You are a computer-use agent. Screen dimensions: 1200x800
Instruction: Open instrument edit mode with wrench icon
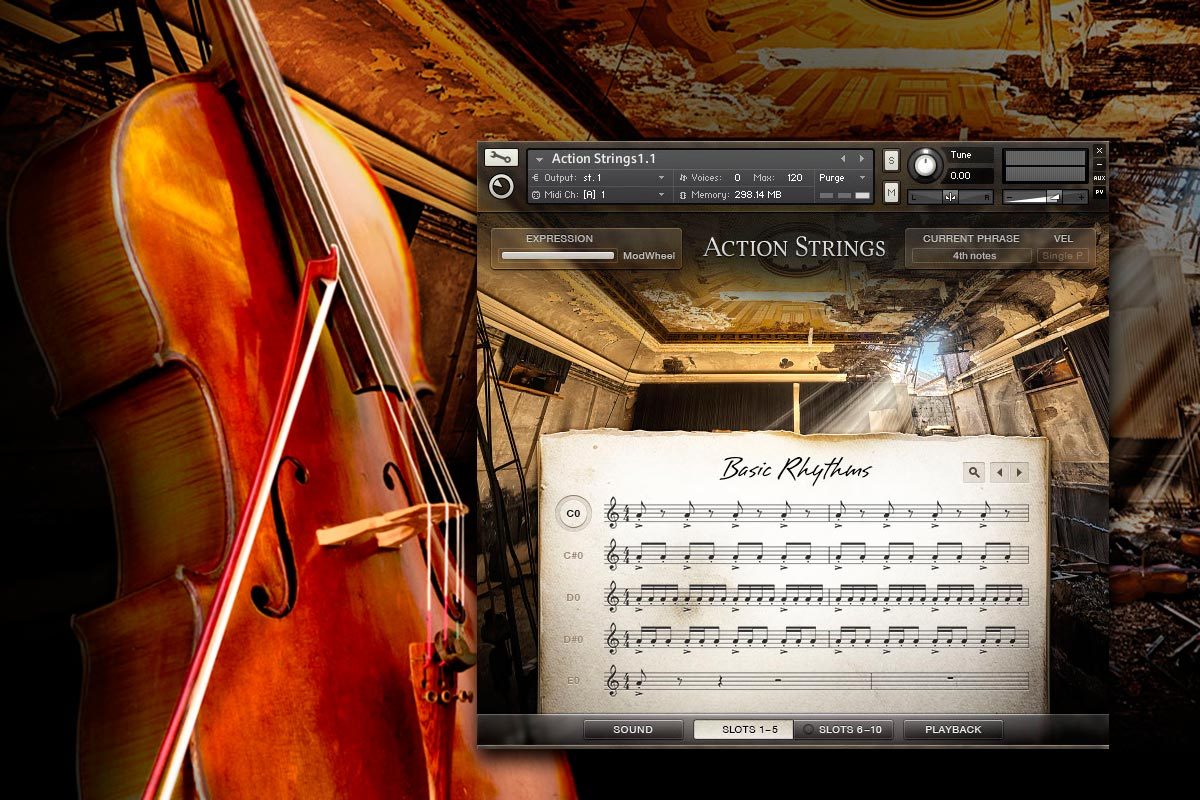coord(501,158)
